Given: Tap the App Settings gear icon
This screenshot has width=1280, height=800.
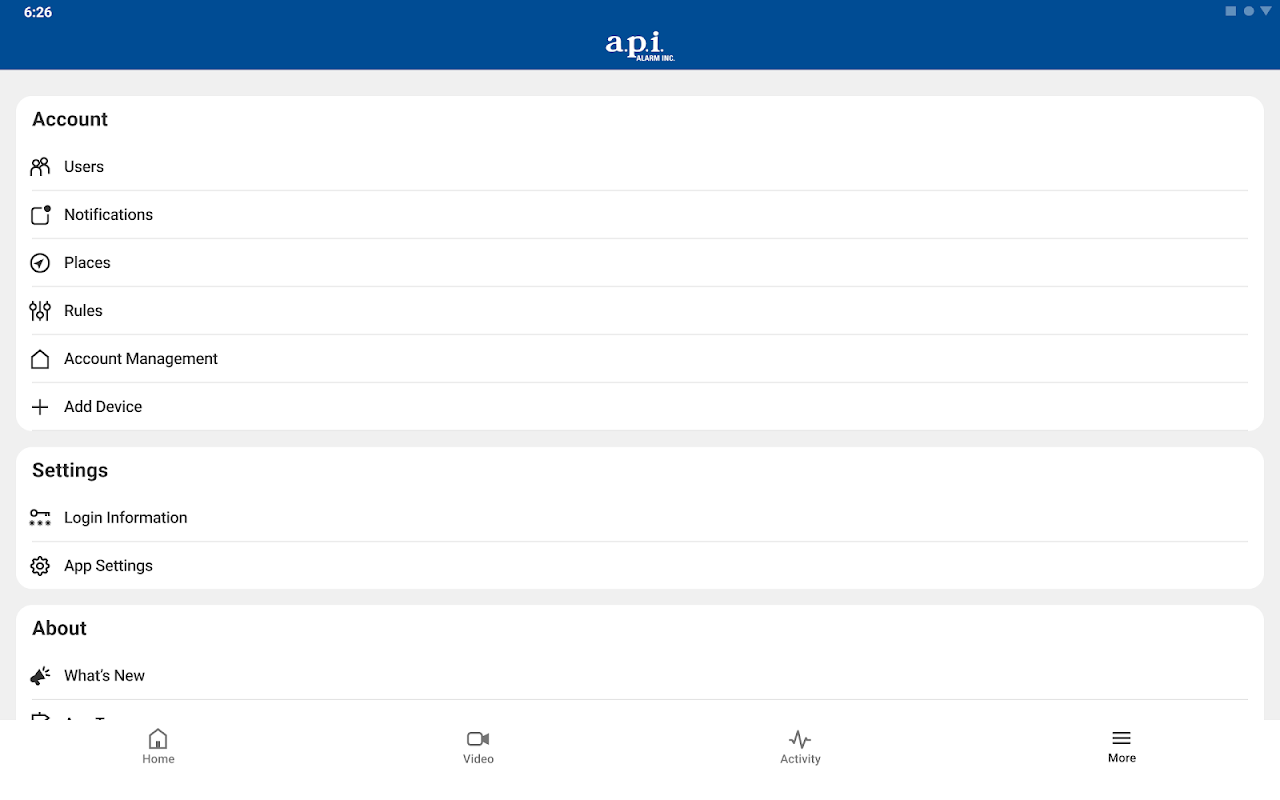Looking at the screenshot, I should point(40,566).
